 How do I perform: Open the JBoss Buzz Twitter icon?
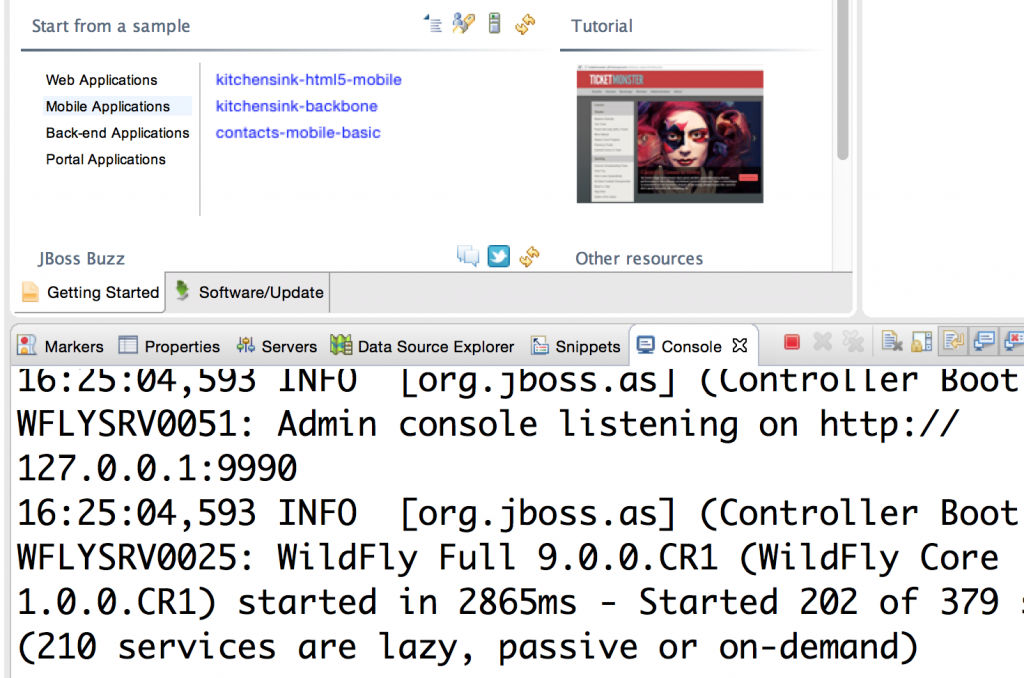click(499, 256)
